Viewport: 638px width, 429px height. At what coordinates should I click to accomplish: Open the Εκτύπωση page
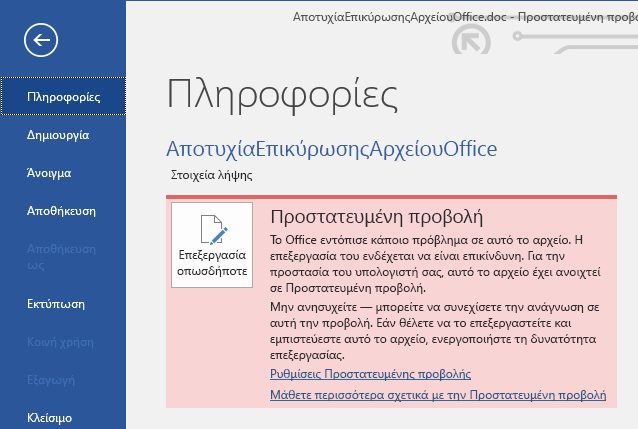point(56,304)
